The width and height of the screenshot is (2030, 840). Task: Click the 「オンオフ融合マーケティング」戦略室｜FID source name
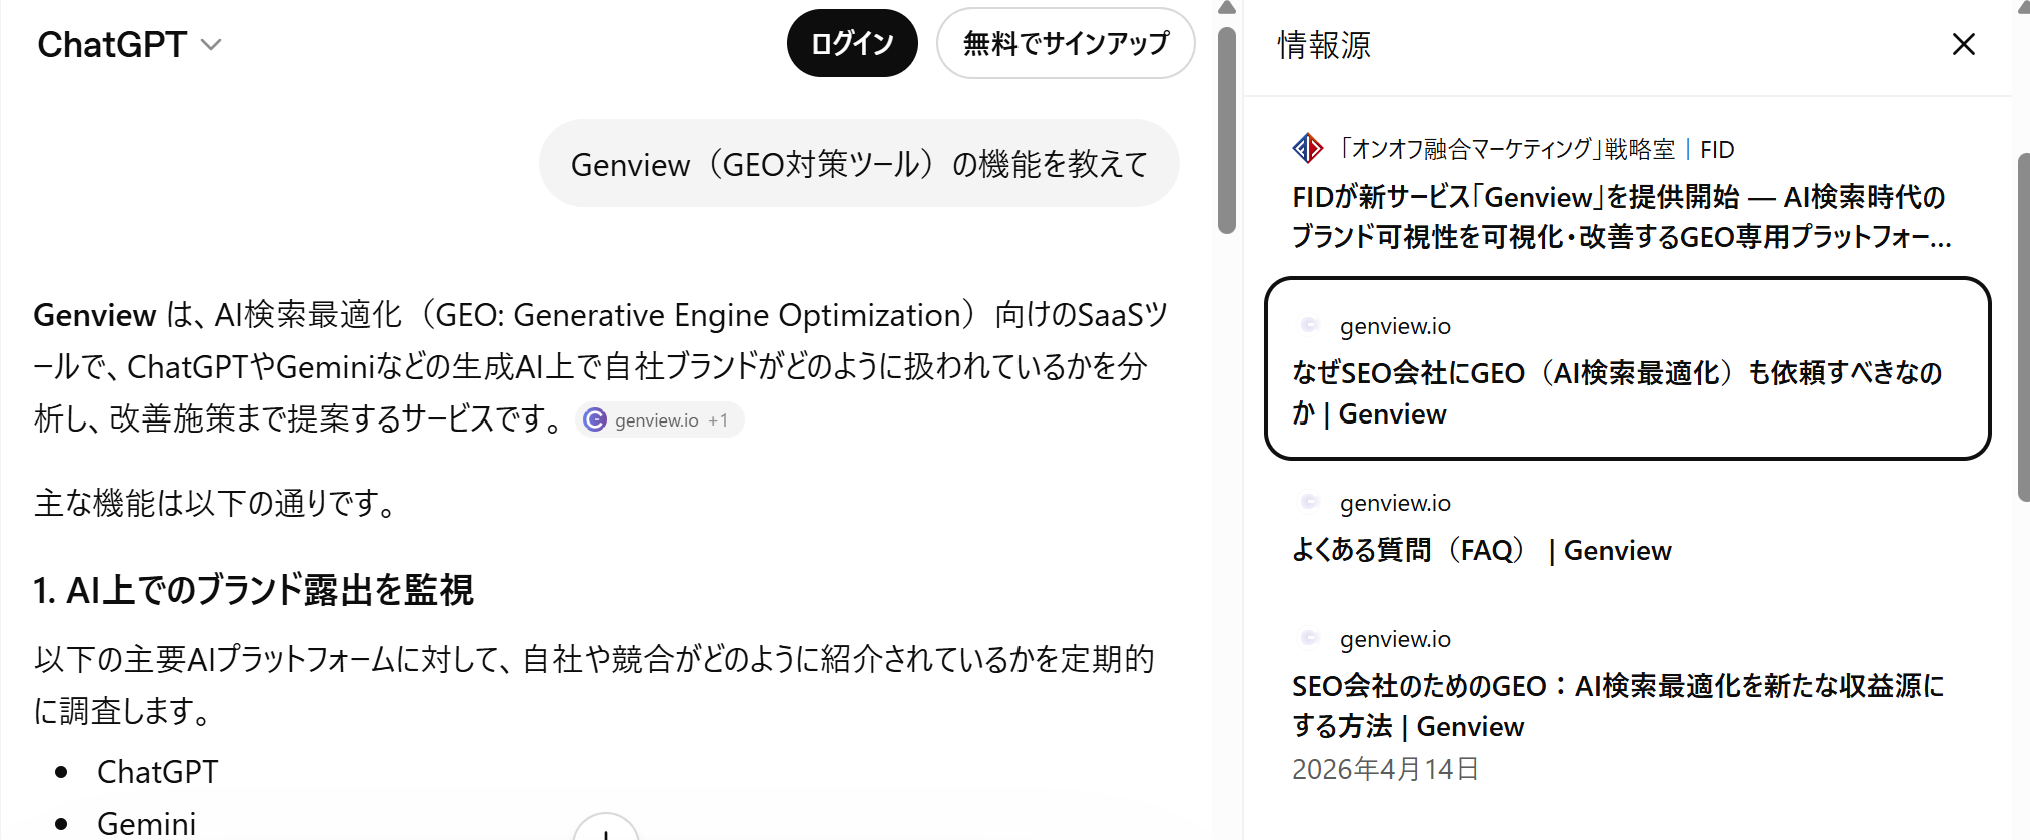pyautogui.click(x=1537, y=149)
